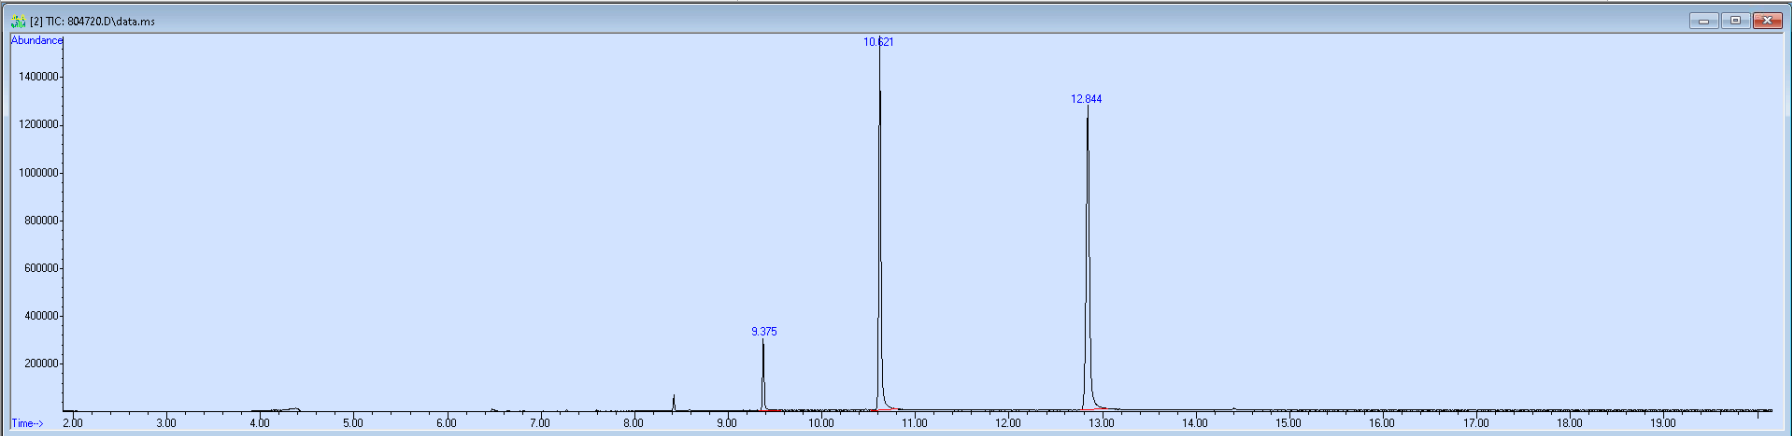Click the TIC window title icon
1792x436 pixels.
point(18,21)
